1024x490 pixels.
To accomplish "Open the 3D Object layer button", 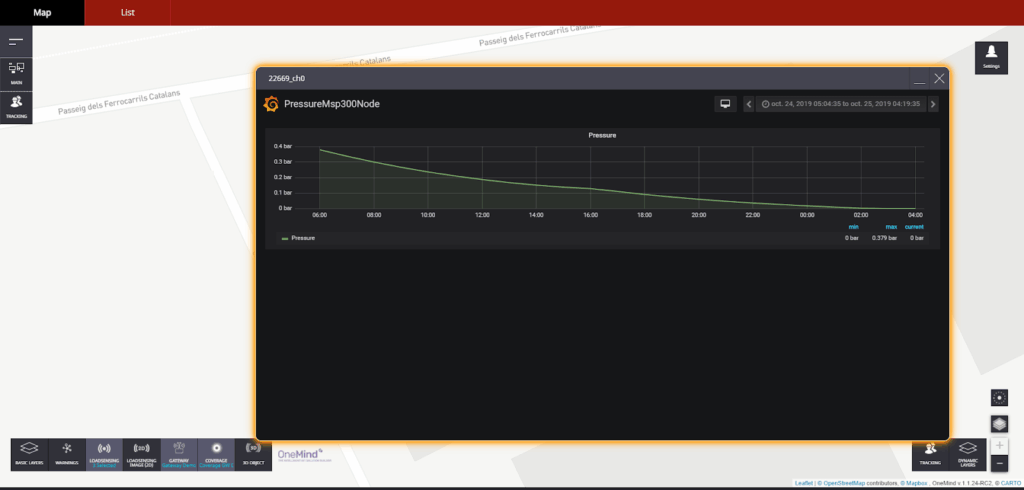I will click(252, 454).
